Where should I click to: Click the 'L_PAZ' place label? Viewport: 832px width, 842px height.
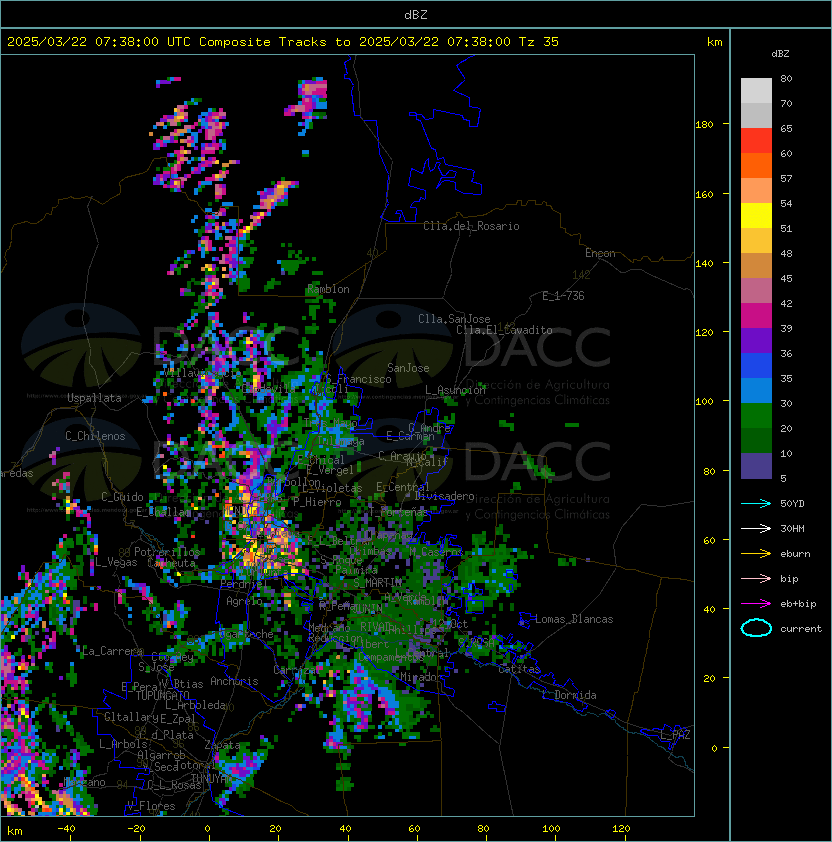[675, 735]
